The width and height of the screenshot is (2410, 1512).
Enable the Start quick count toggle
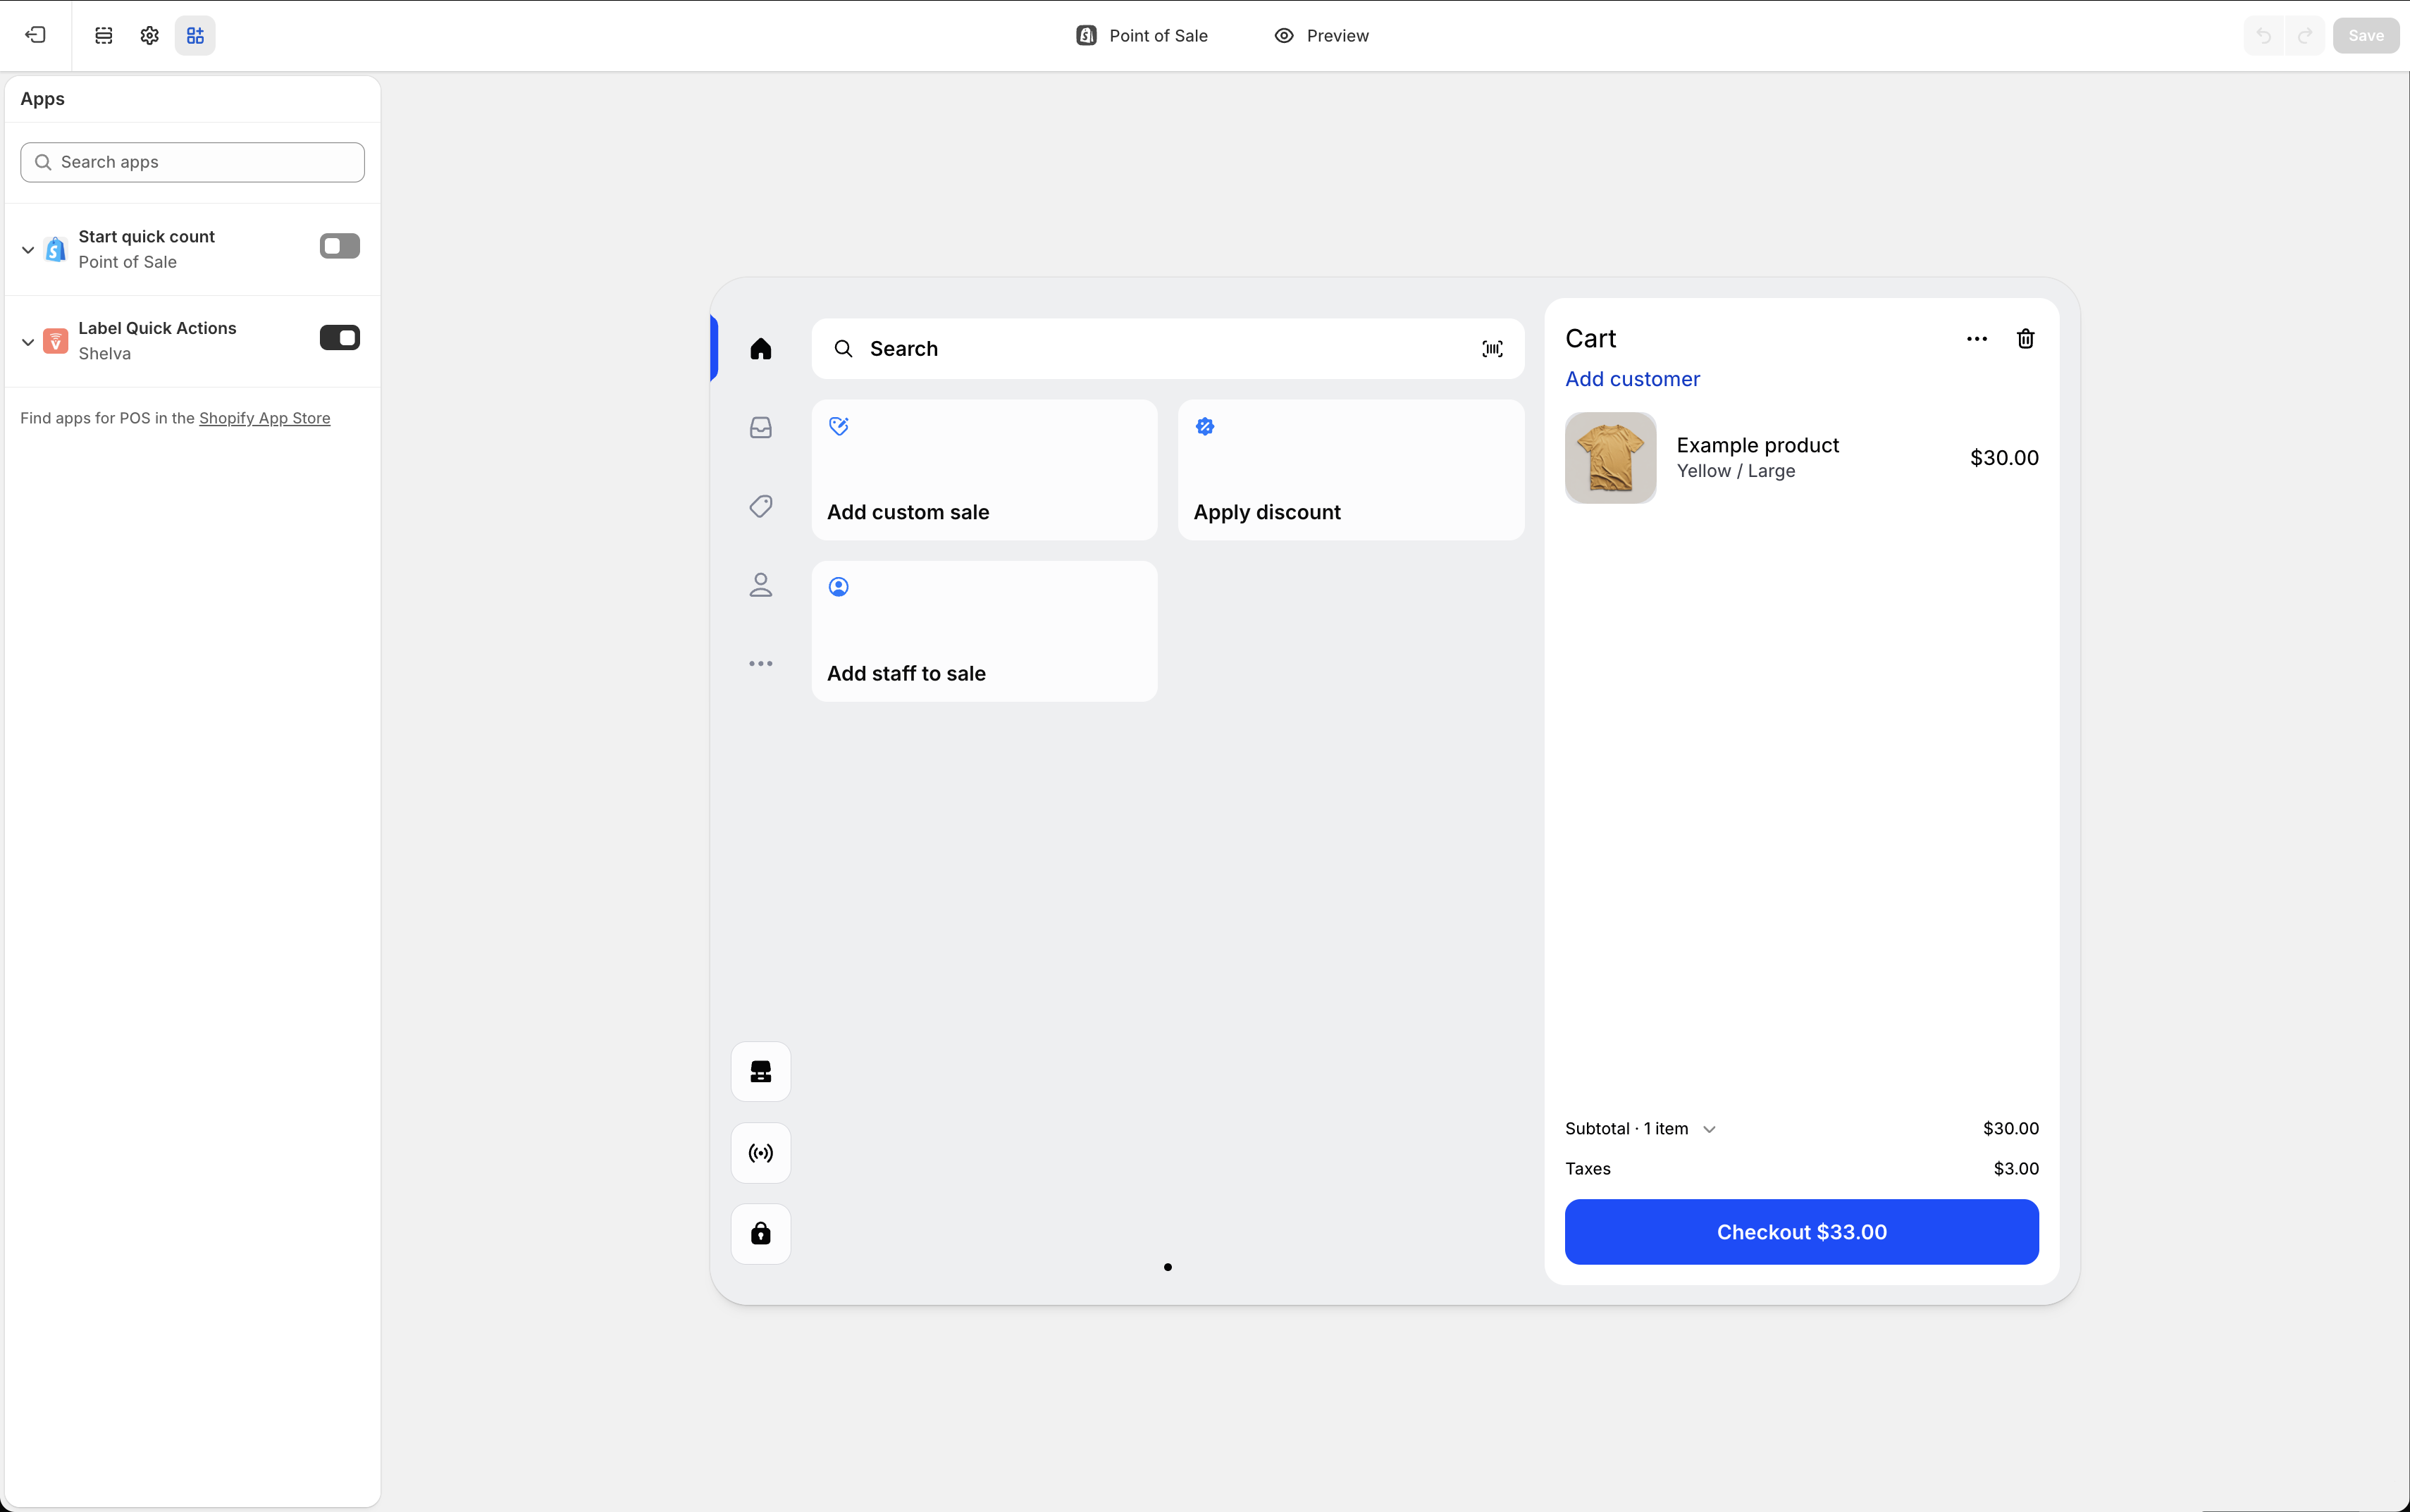click(x=340, y=246)
